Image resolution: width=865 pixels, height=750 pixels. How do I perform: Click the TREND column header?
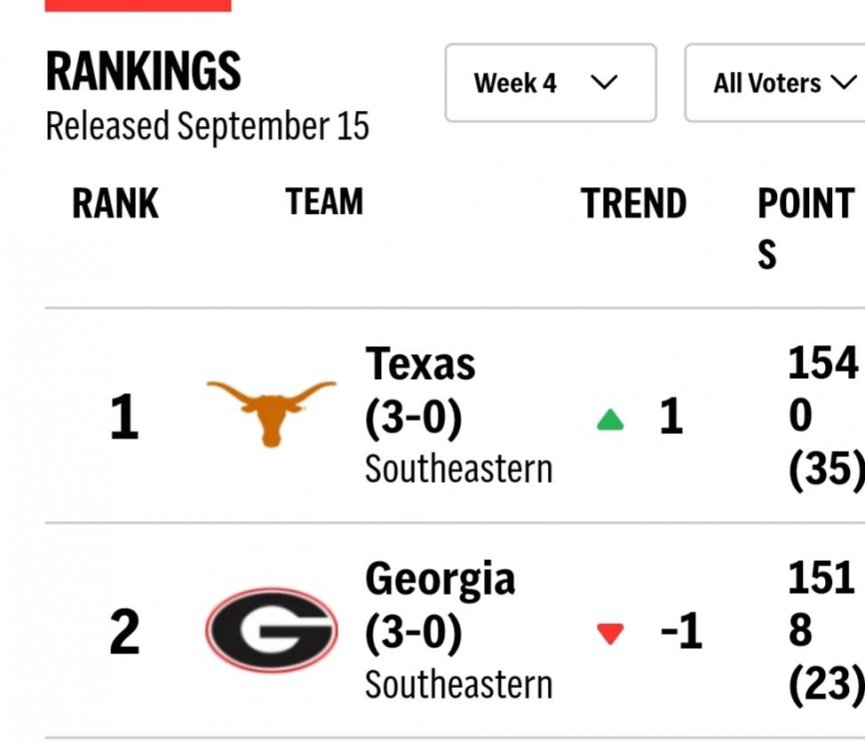[x=634, y=204]
